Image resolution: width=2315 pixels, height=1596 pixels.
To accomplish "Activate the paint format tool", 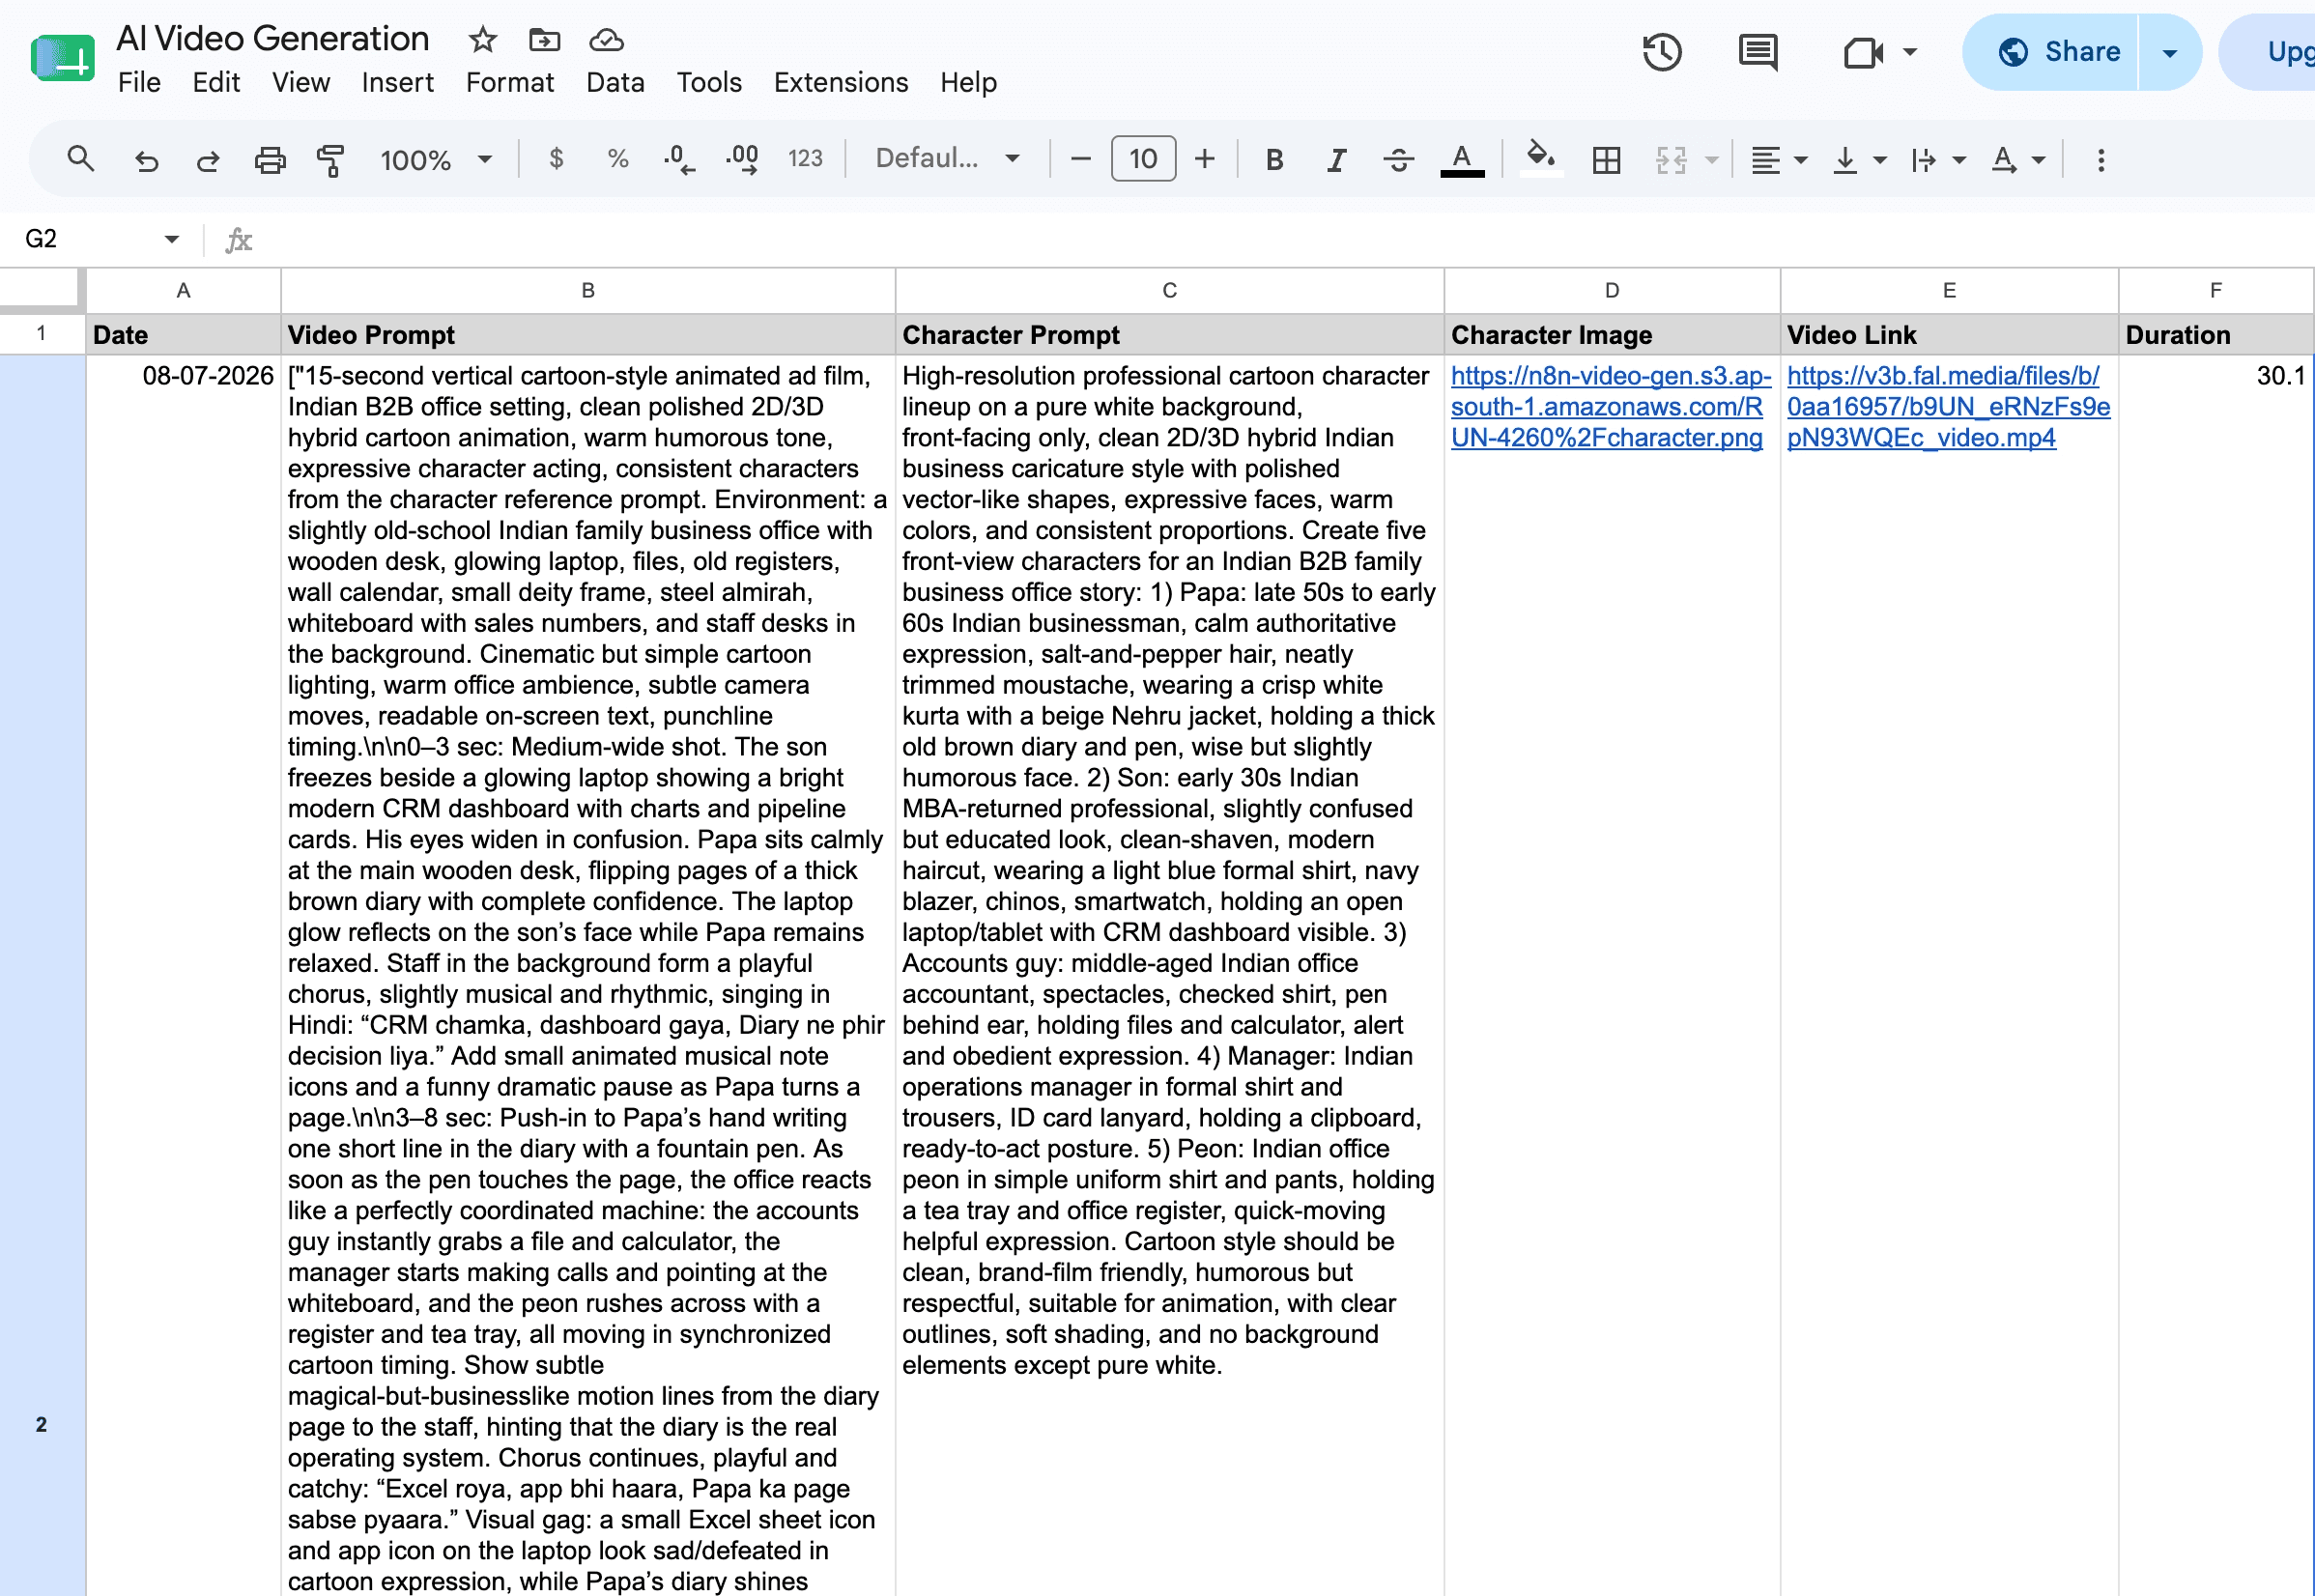I will point(330,160).
